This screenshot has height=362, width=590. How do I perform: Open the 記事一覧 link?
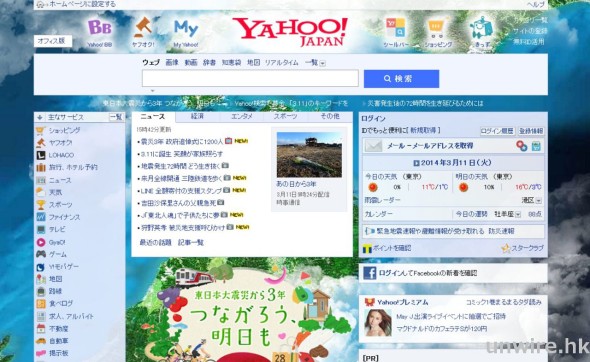pos(191,243)
